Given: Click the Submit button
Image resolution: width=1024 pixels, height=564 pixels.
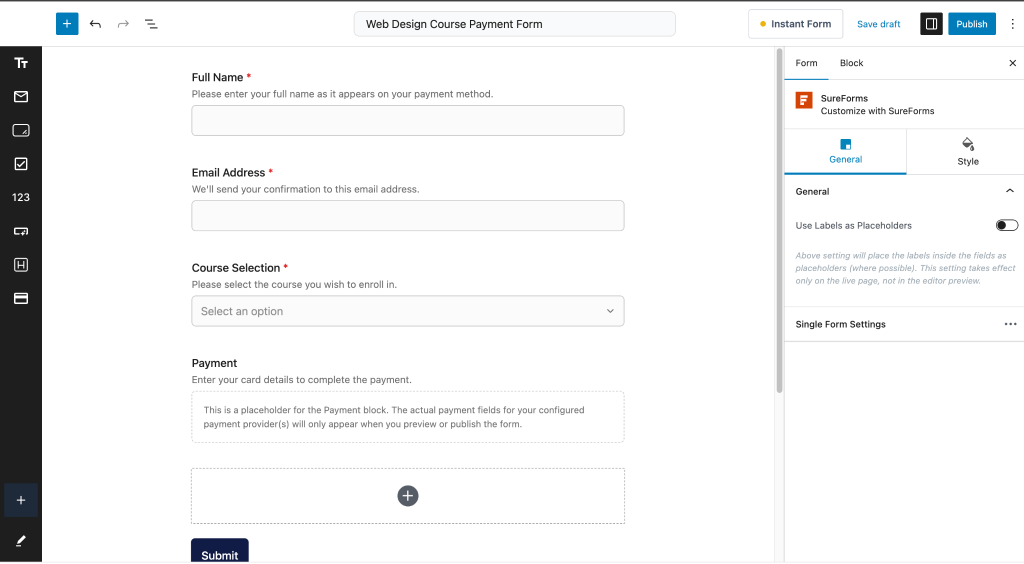Looking at the screenshot, I should point(219,551).
